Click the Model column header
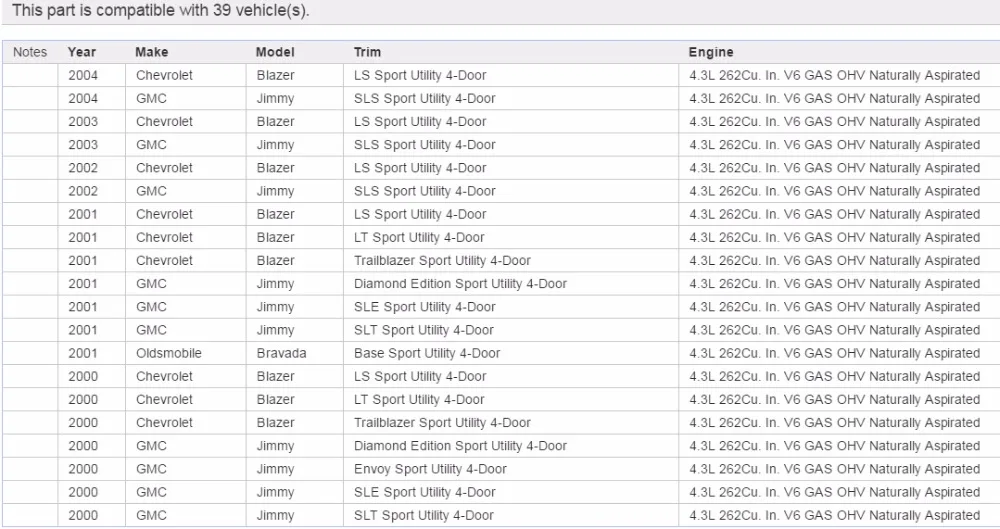The image size is (1000, 529). [275, 52]
